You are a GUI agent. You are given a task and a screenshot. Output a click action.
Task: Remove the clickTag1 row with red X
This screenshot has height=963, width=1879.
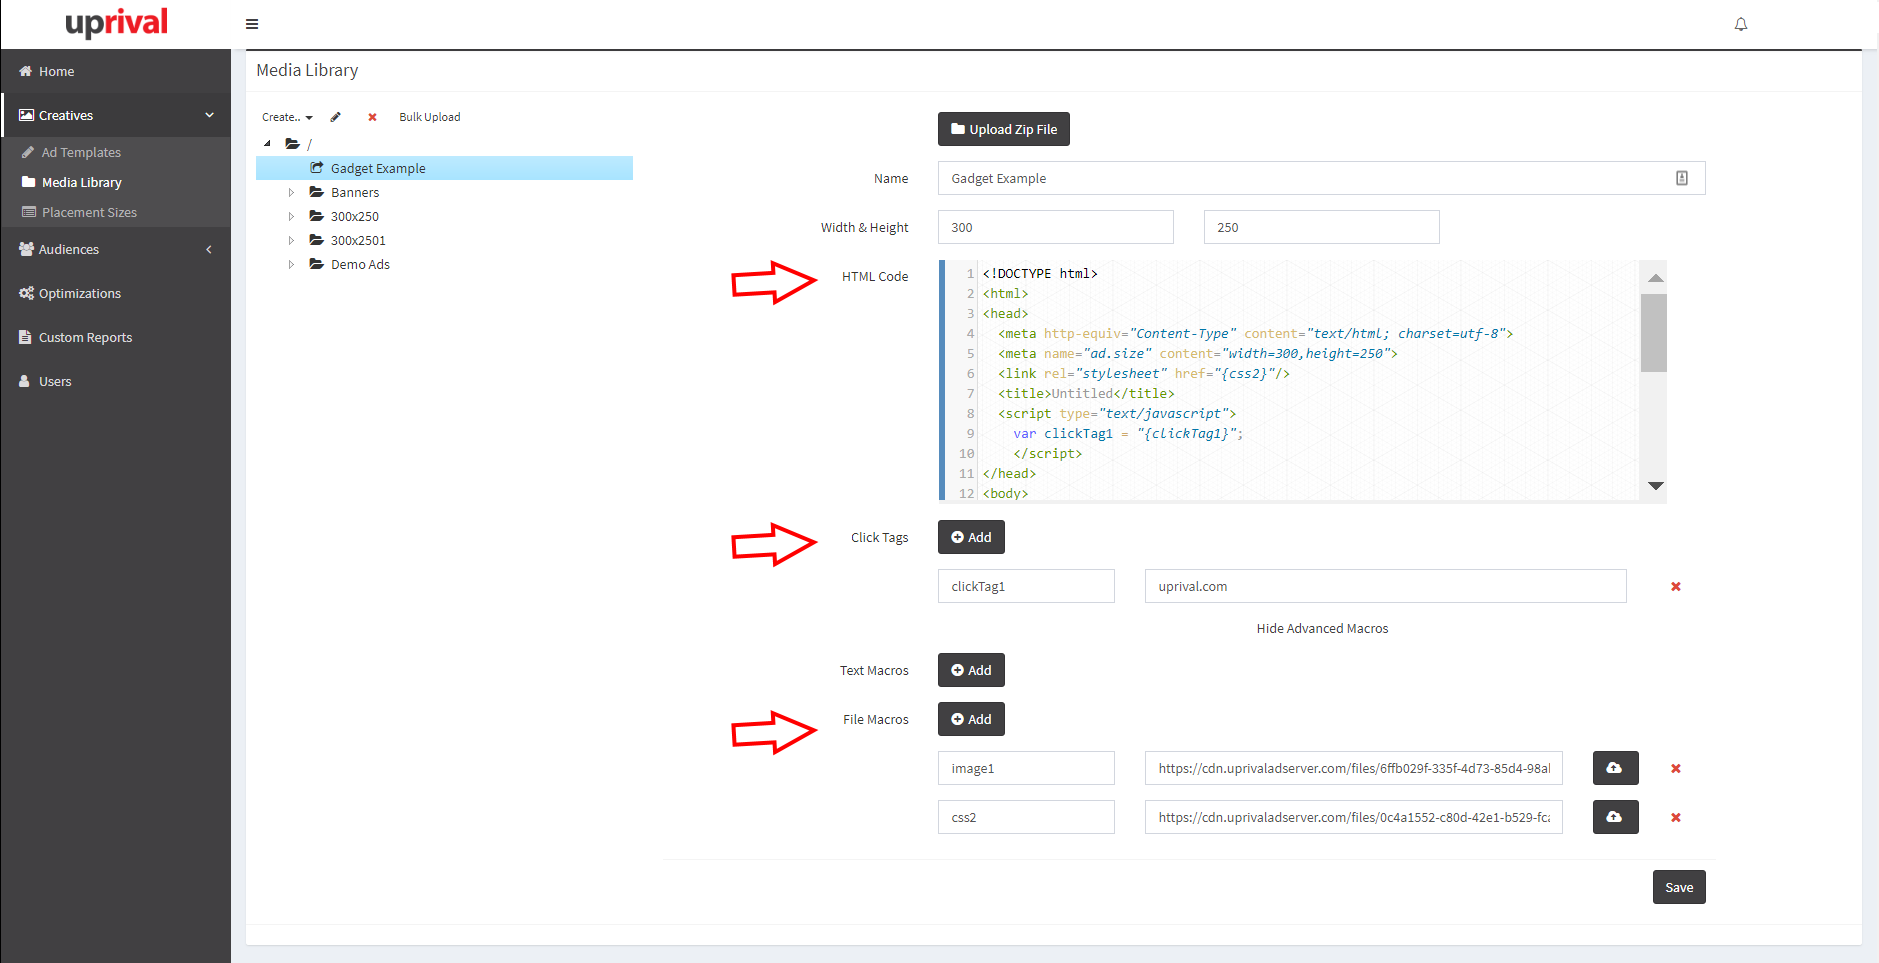(x=1676, y=586)
